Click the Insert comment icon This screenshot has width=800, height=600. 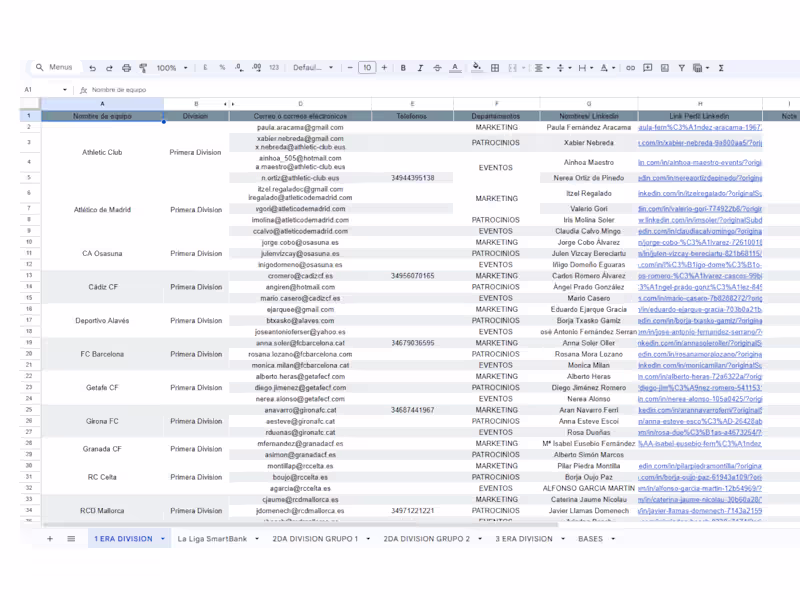647,68
